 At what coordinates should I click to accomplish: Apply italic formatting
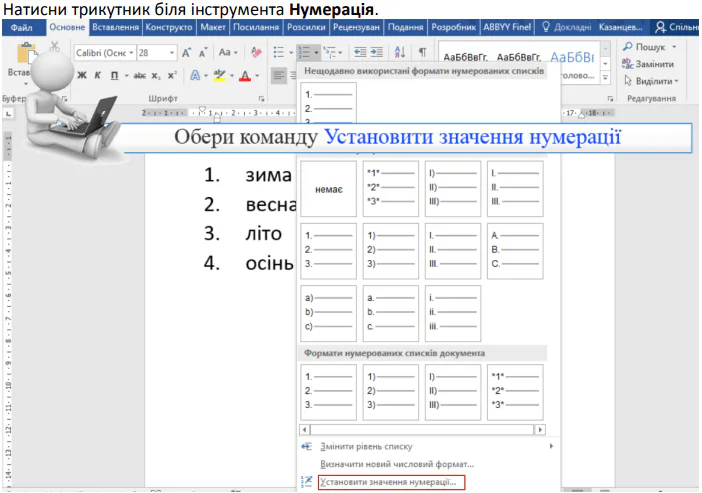pyautogui.click(x=98, y=75)
